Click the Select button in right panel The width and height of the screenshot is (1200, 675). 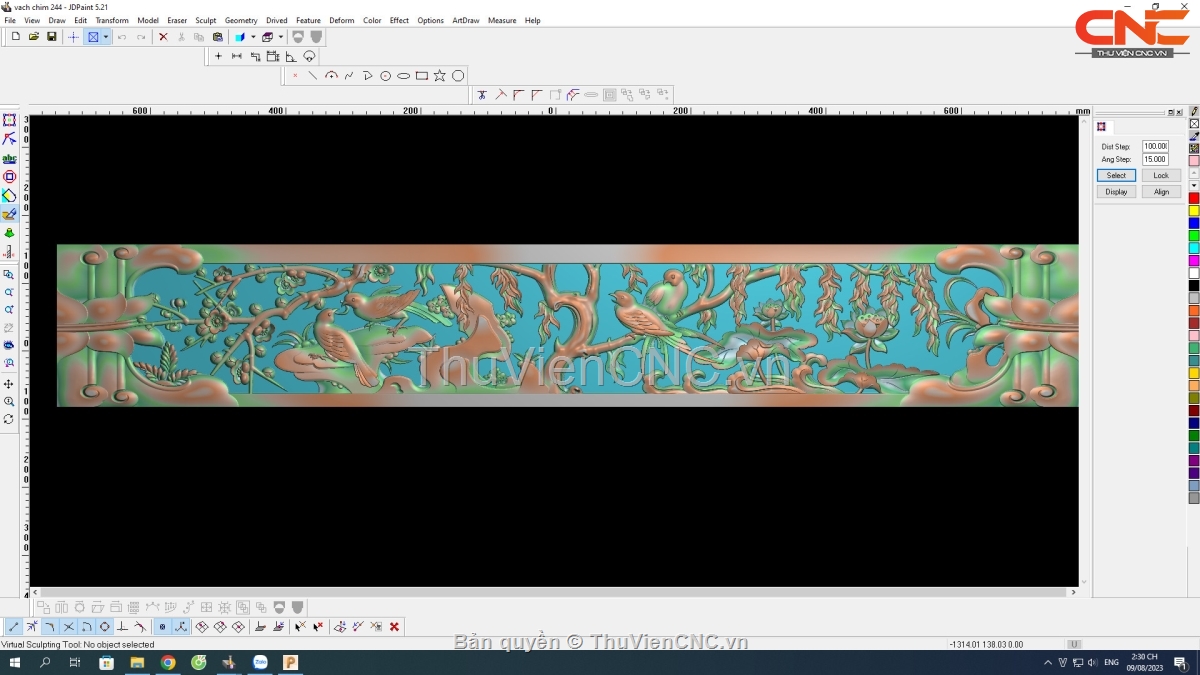(x=1116, y=175)
